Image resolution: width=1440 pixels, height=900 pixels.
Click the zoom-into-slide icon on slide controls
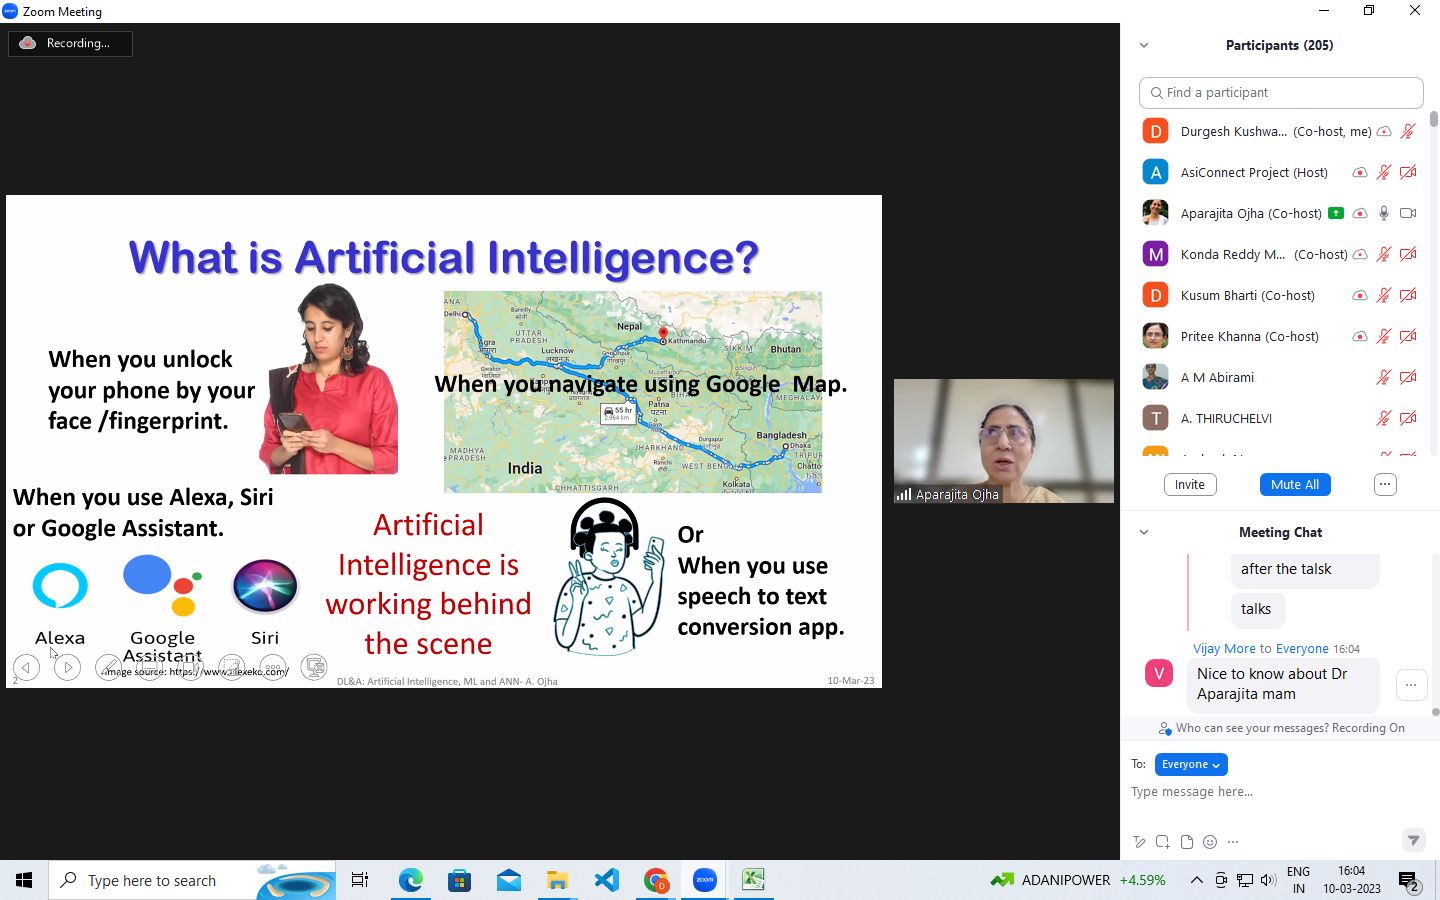[231, 667]
